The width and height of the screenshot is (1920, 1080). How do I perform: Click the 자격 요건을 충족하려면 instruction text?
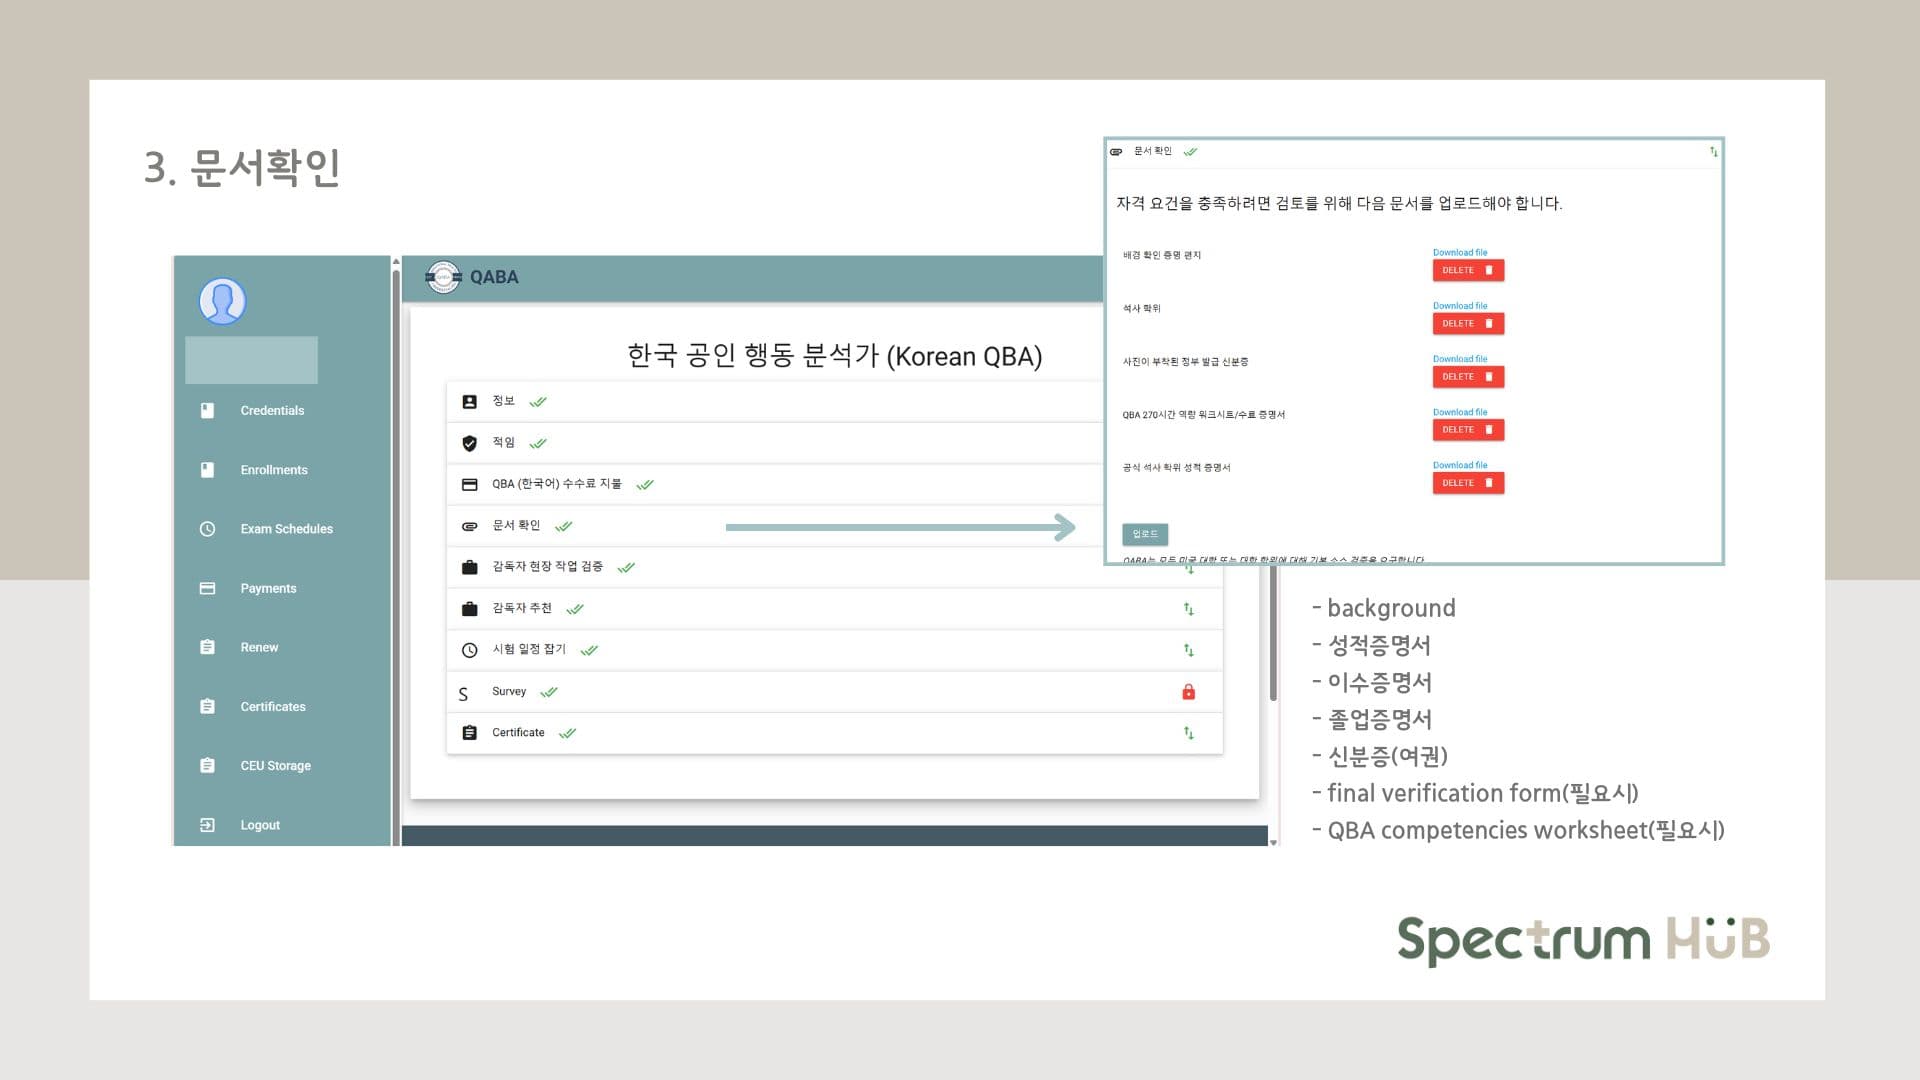(1339, 203)
